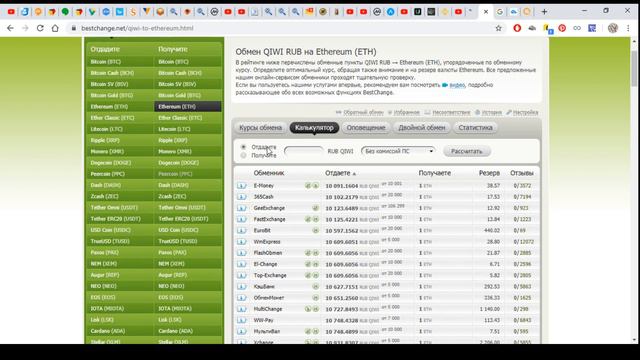The image size is (640, 360).
Task: Open Chrome three-dot menu
Action: click(628, 28)
